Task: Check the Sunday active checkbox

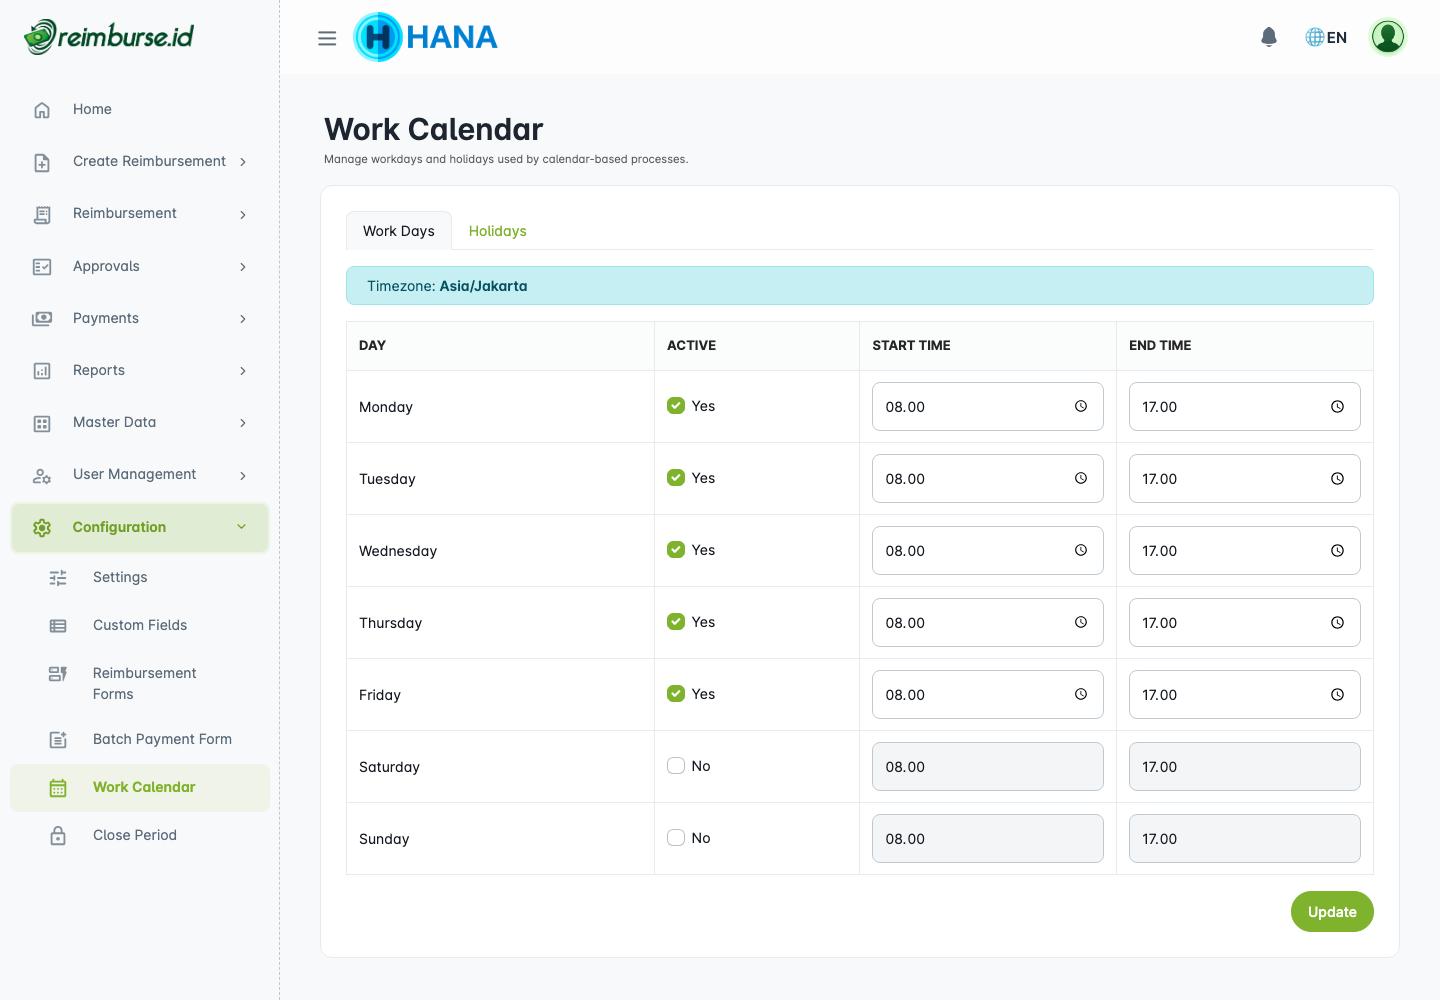Action: coord(676,838)
